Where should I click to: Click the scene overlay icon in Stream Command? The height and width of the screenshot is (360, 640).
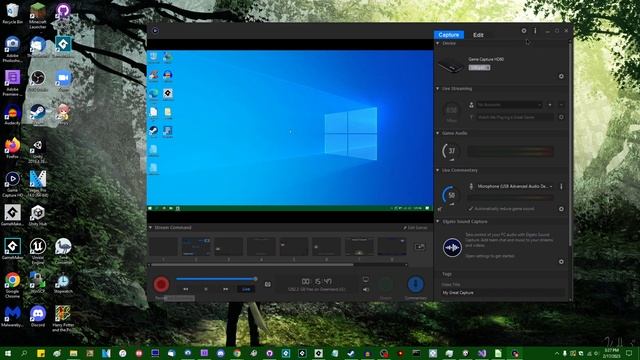click(x=420, y=247)
